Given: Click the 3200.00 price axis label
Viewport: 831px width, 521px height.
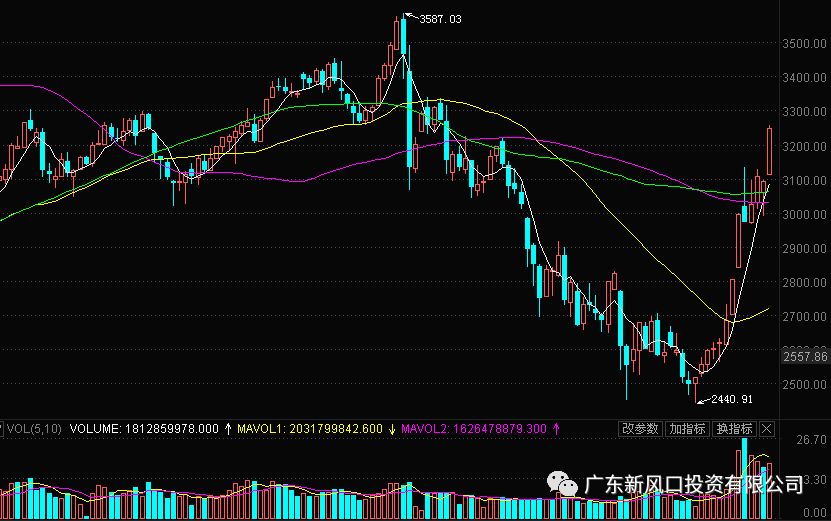Looking at the screenshot, I should pyautogui.click(x=805, y=146).
